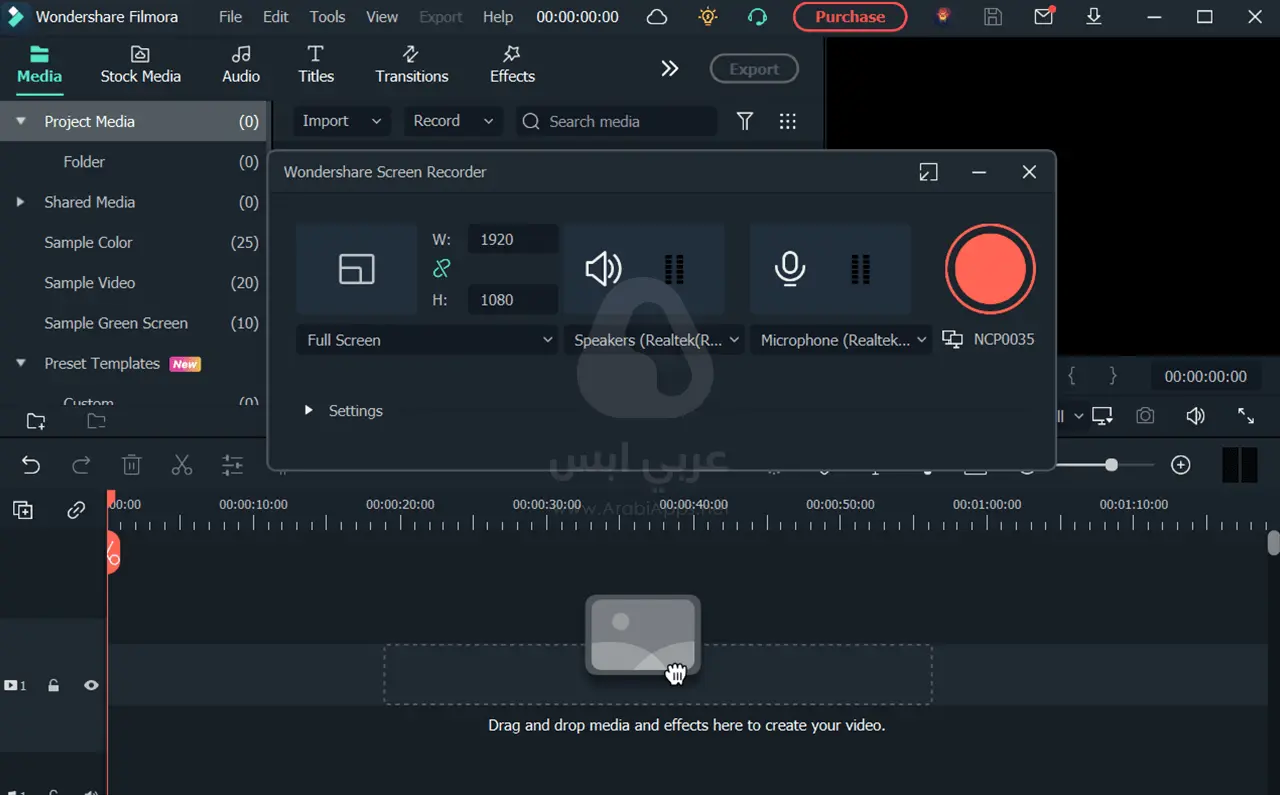Switch to the Transitions tab
The height and width of the screenshot is (795, 1280).
pos(411,64)
